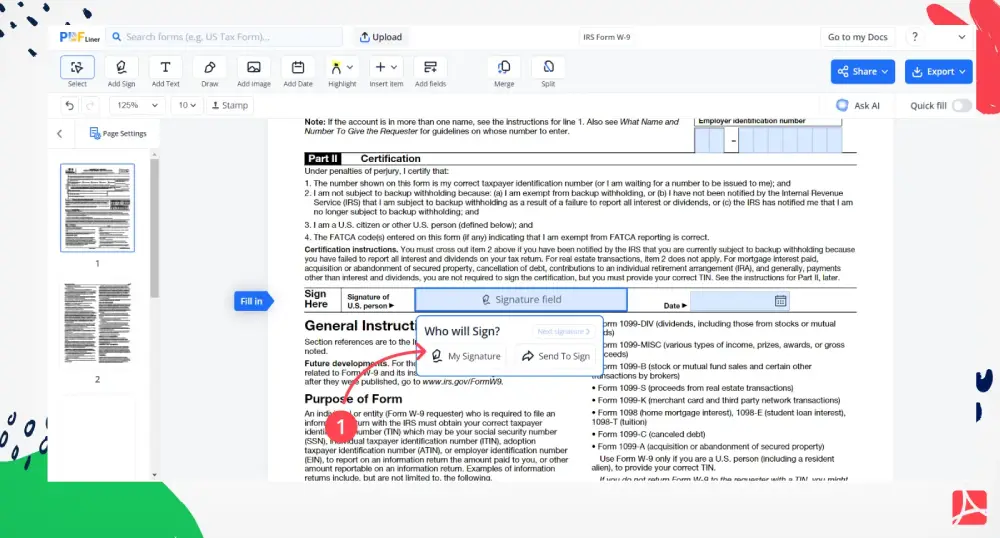Collapse the pages sidebar arrow
The height and width of the screenshot is (538, 1000).
click(60, 133)
